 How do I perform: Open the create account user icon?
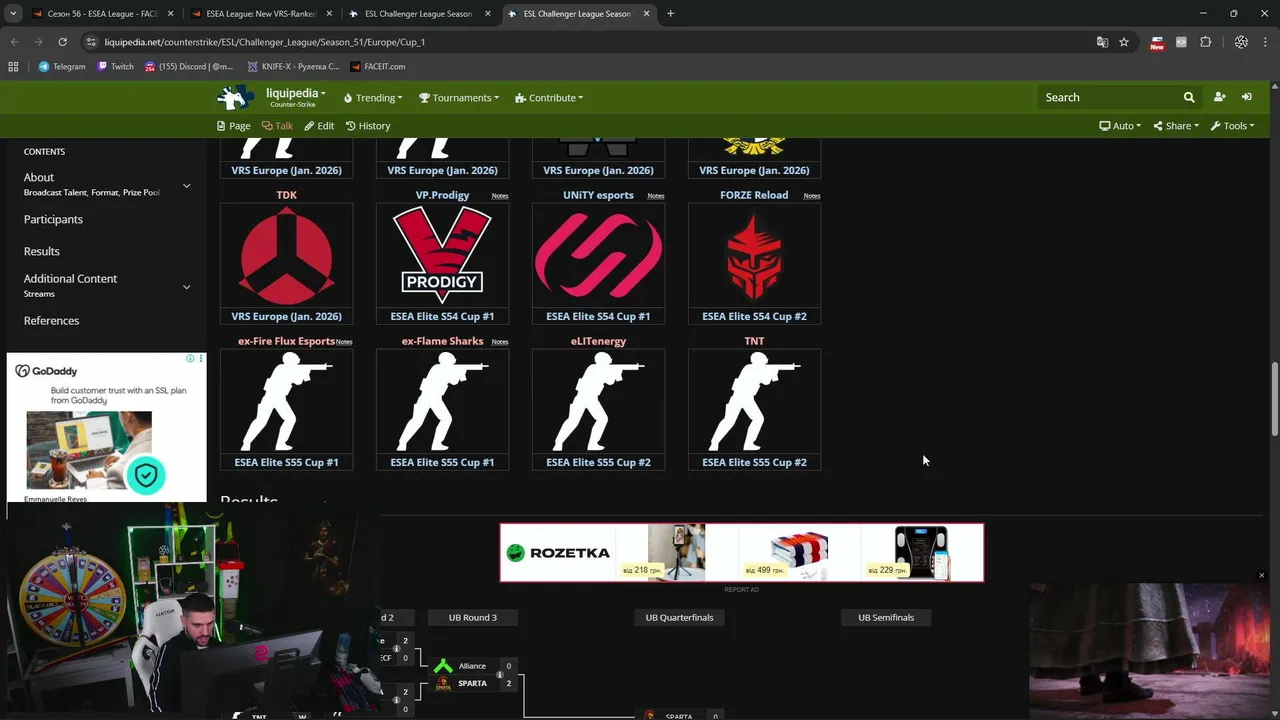coord(1219,97)
